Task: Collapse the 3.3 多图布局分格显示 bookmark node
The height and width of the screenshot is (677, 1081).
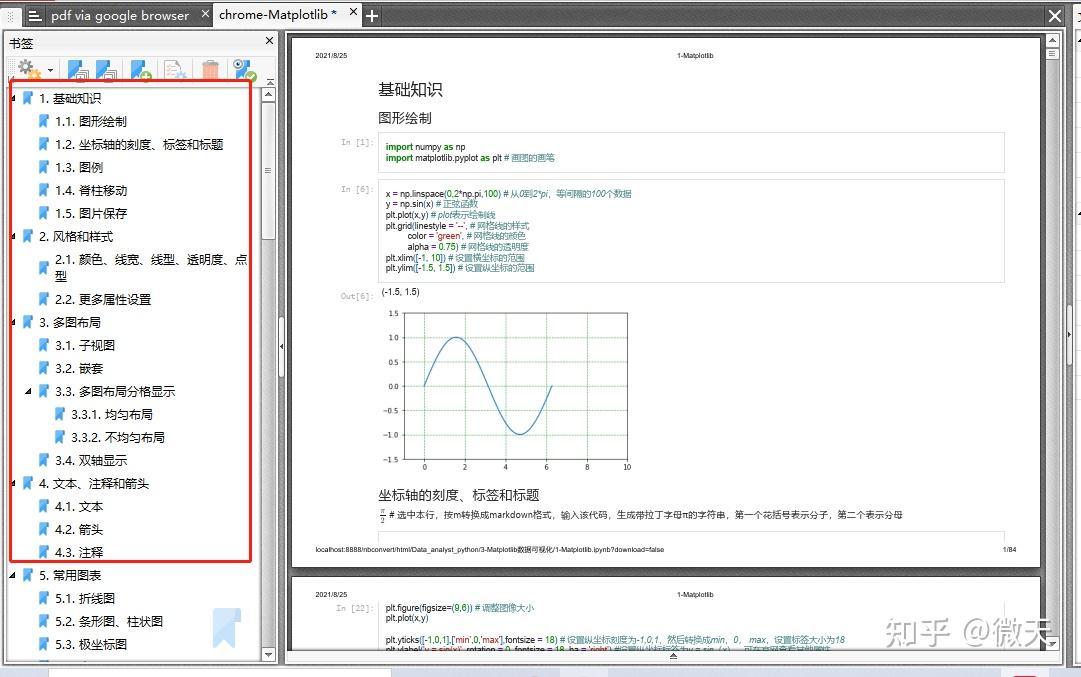Action: click(x=29, y=391)
